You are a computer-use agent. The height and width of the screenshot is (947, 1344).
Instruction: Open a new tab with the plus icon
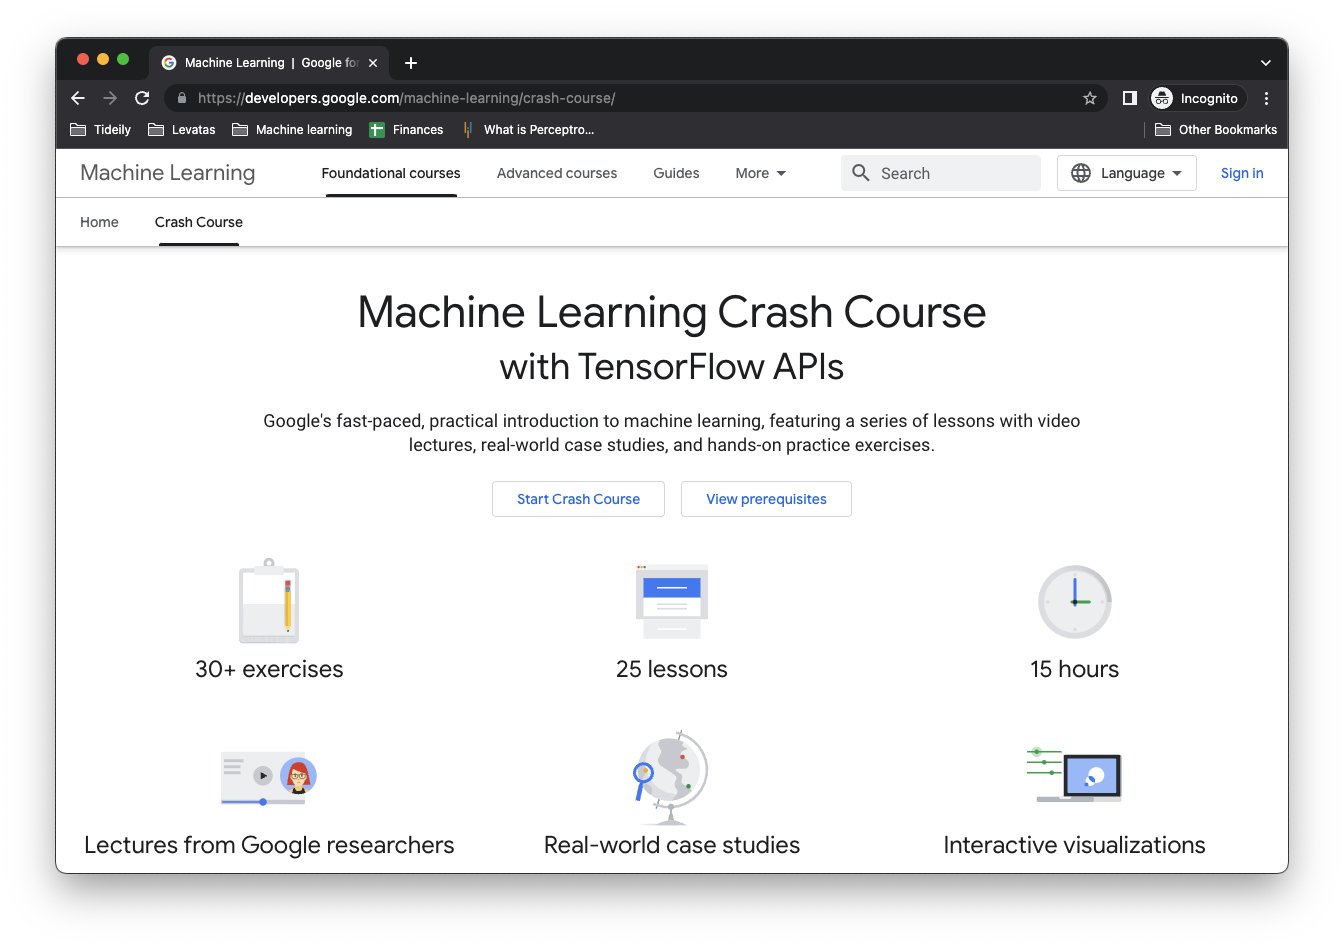(x=411, y=63)
